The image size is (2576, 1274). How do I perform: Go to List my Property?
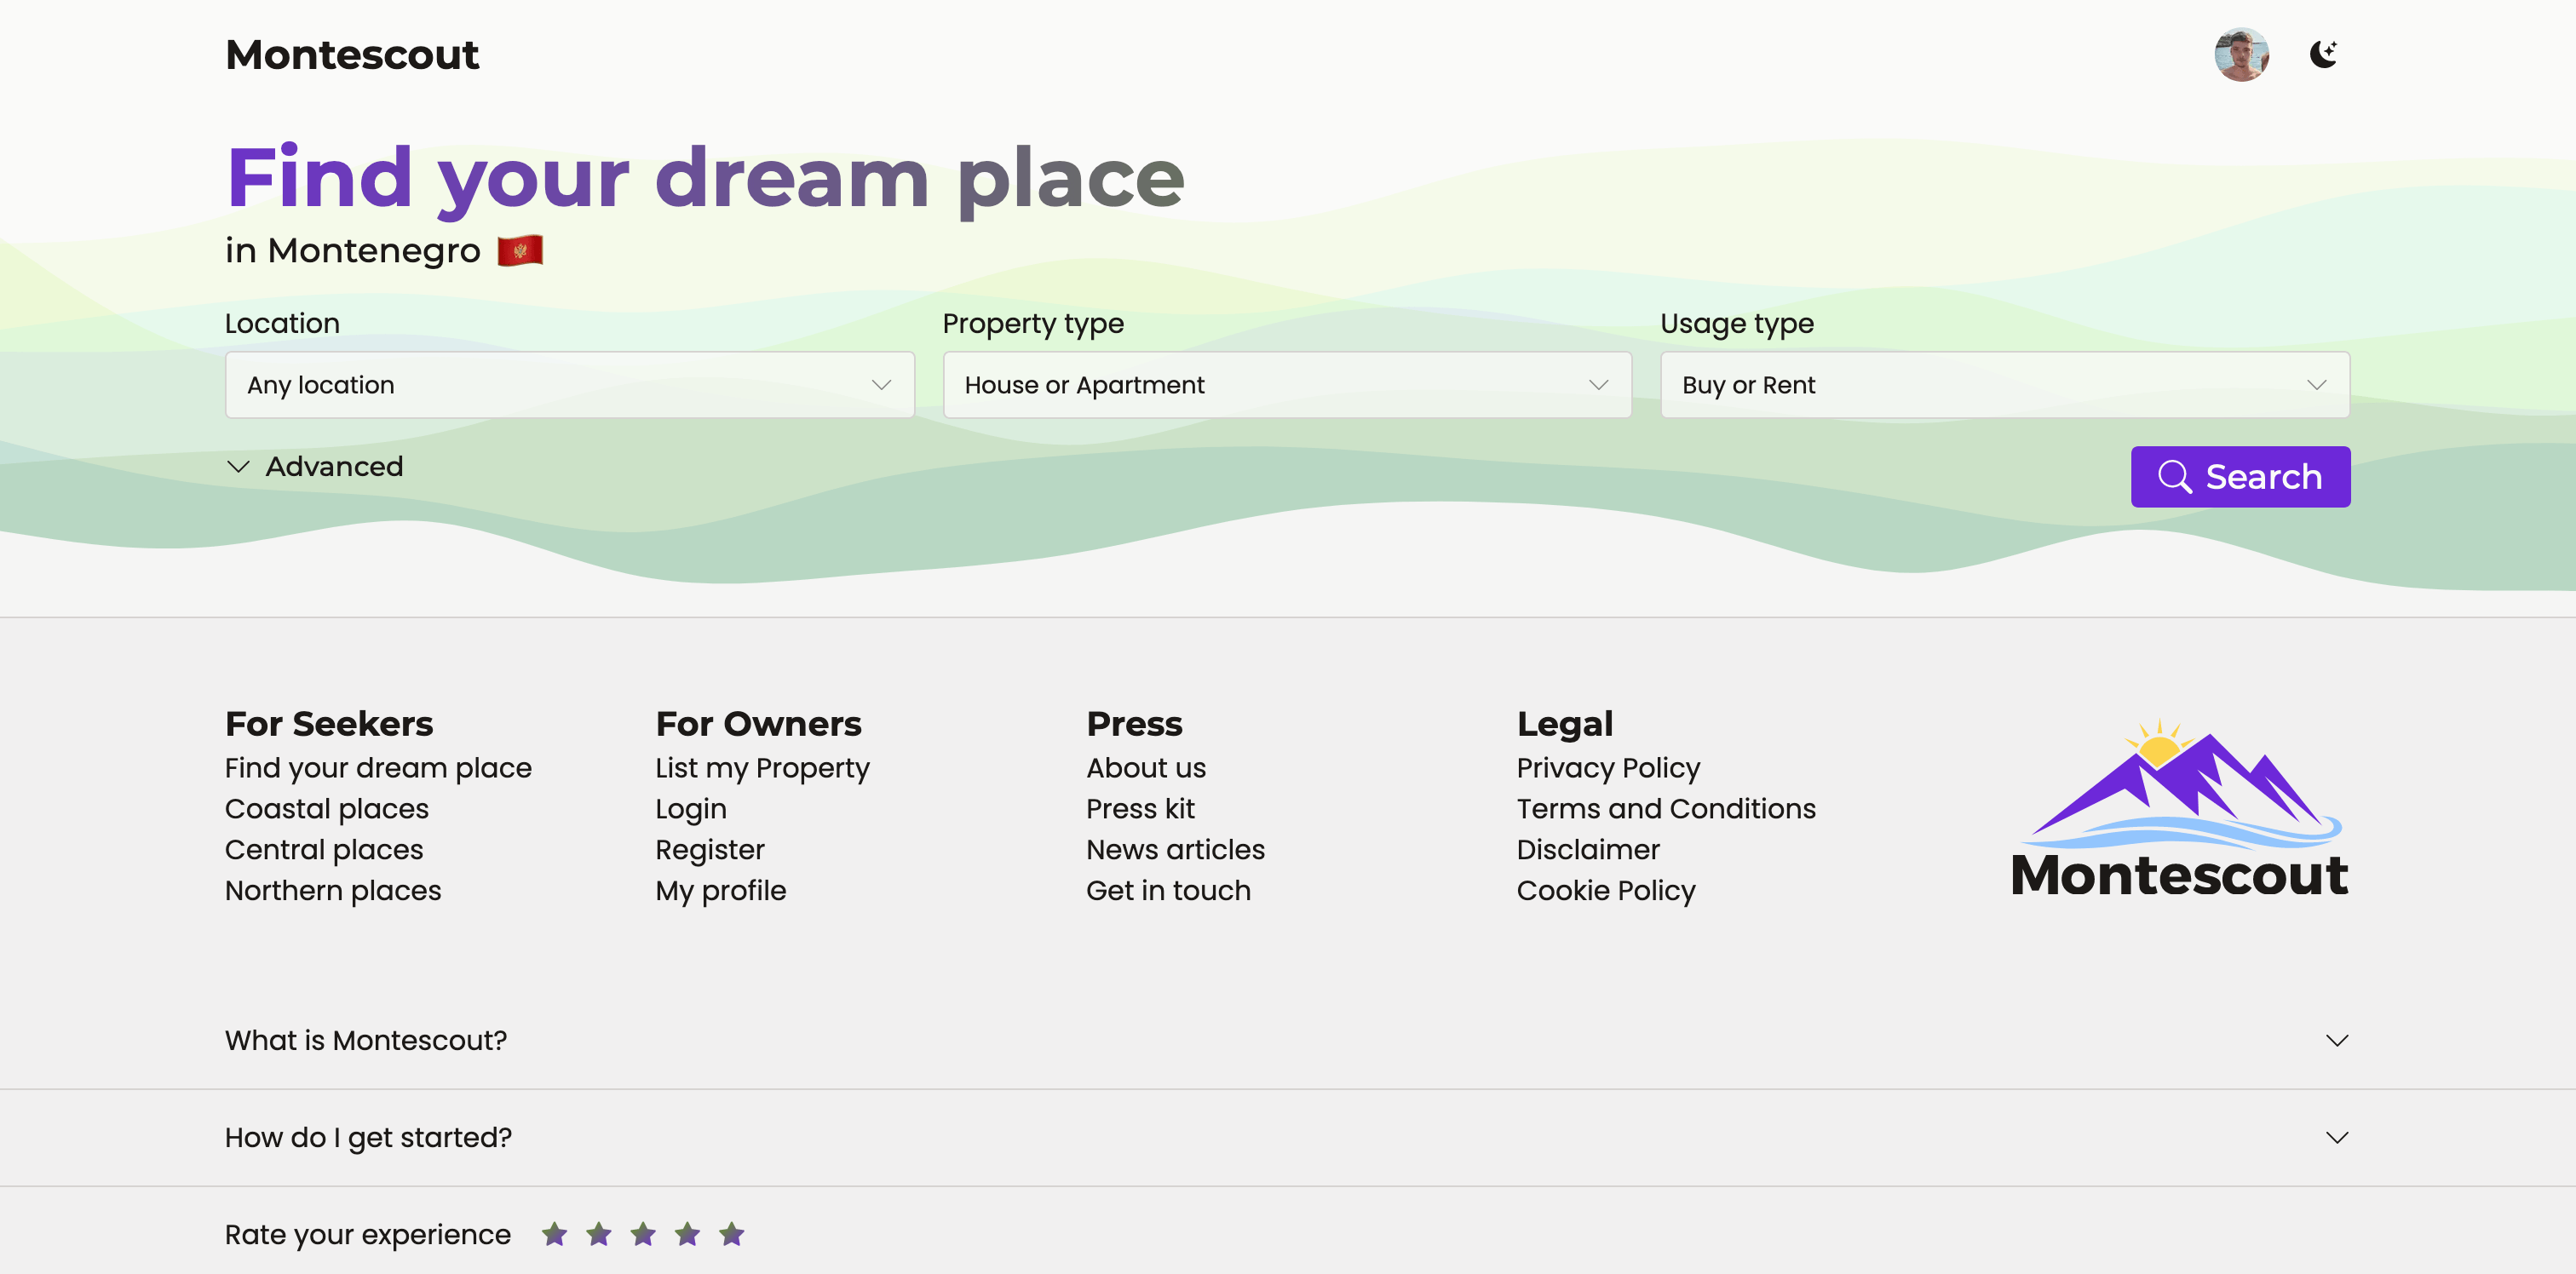762,768
